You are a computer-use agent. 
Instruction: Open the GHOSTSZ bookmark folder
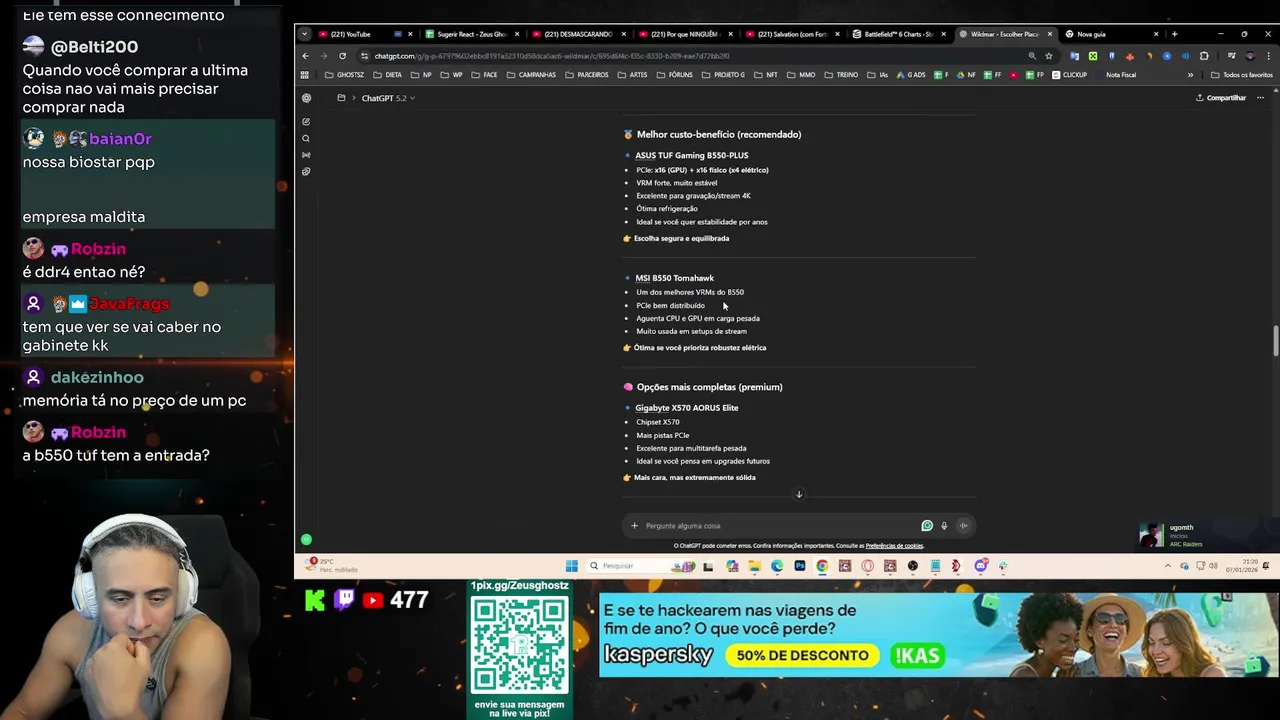(344, 75)
